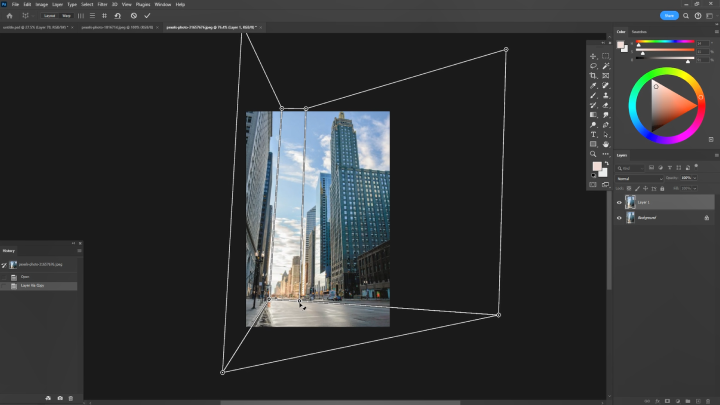Open the layer Kind filter dropdown
This screenshot has height=405, width=720.
[x=630, y=168]
